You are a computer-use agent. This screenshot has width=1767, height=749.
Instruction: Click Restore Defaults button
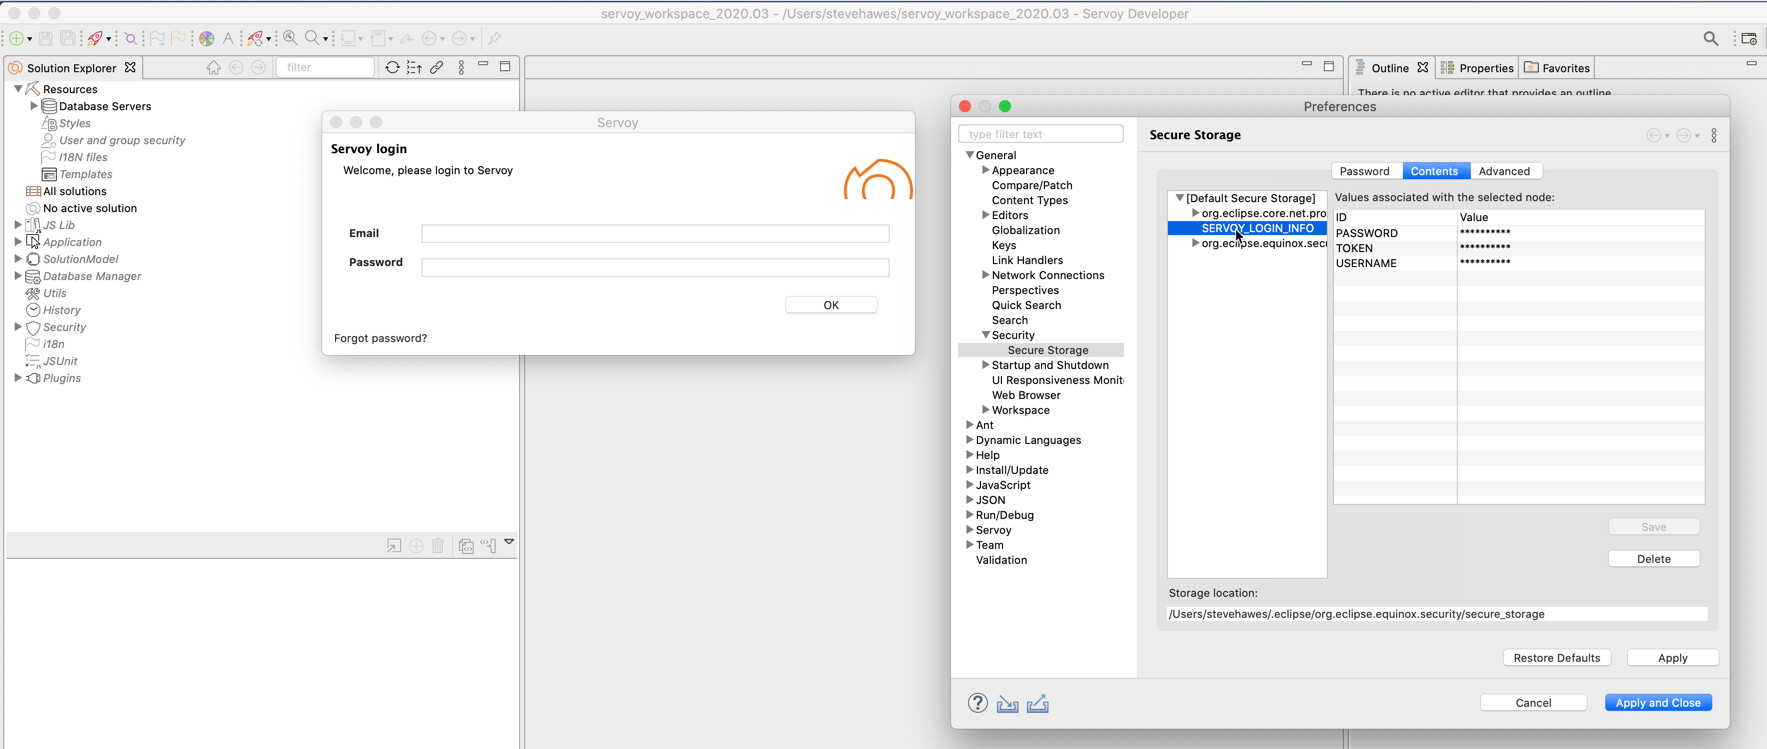(x=1557, y=658)
